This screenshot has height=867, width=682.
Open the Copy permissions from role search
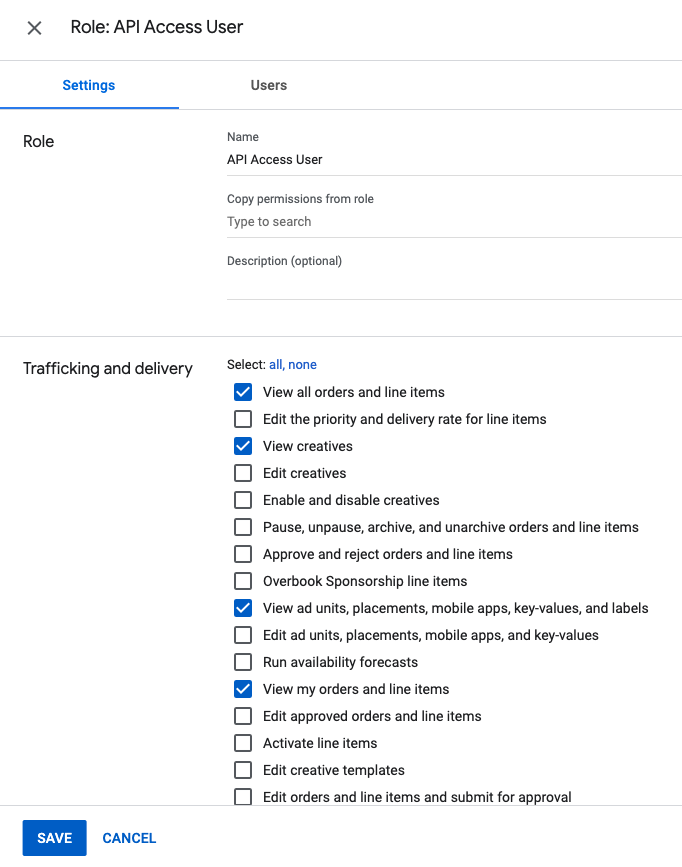pos(453,222)
